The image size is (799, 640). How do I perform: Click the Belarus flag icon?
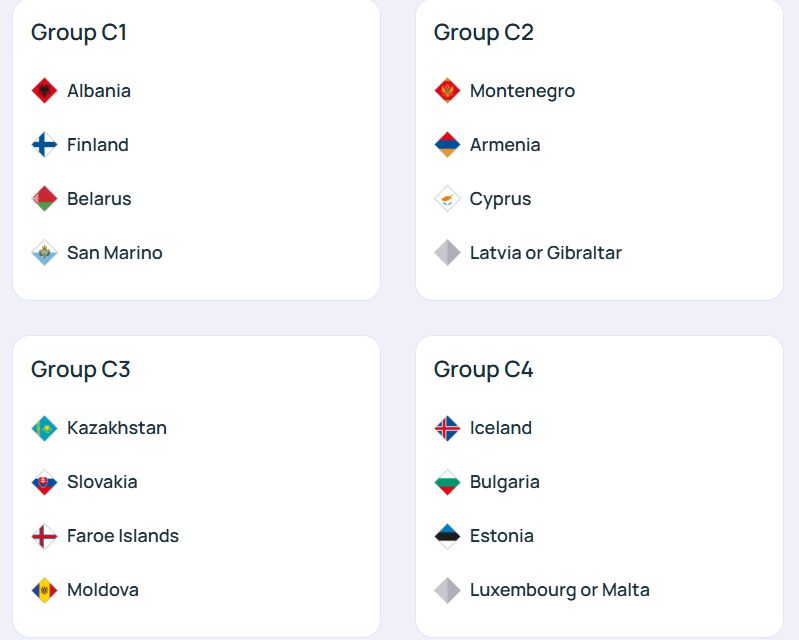(x=44, y=199)
